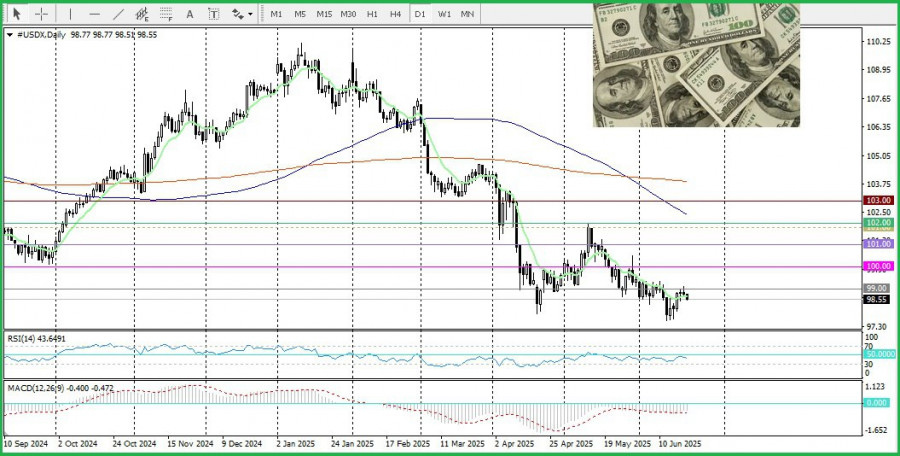Click the 19 May 2025 date label
900x456 pixels.
coord(625,444)
